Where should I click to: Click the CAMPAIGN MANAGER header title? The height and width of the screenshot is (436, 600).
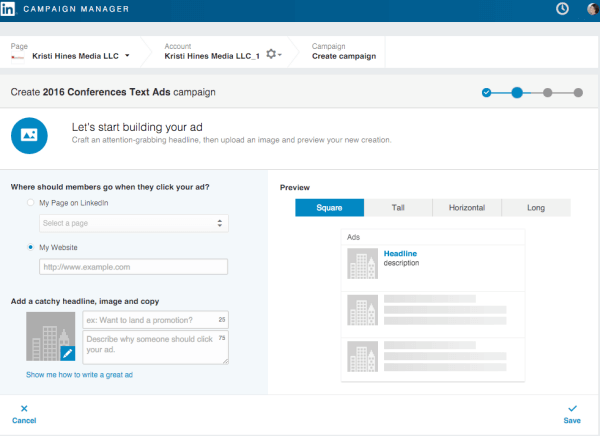pyautogui.click(x=76, y=9)
